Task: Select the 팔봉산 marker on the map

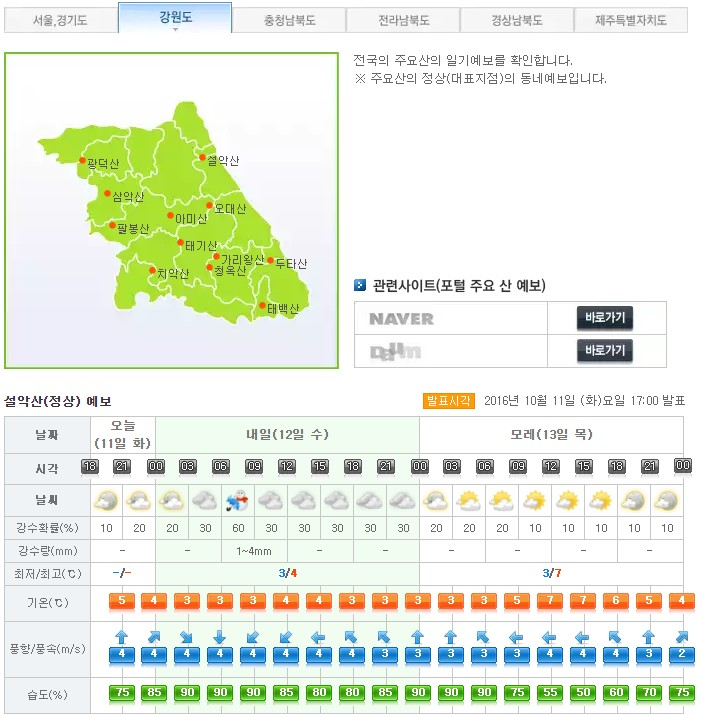Action: [112, 226]
